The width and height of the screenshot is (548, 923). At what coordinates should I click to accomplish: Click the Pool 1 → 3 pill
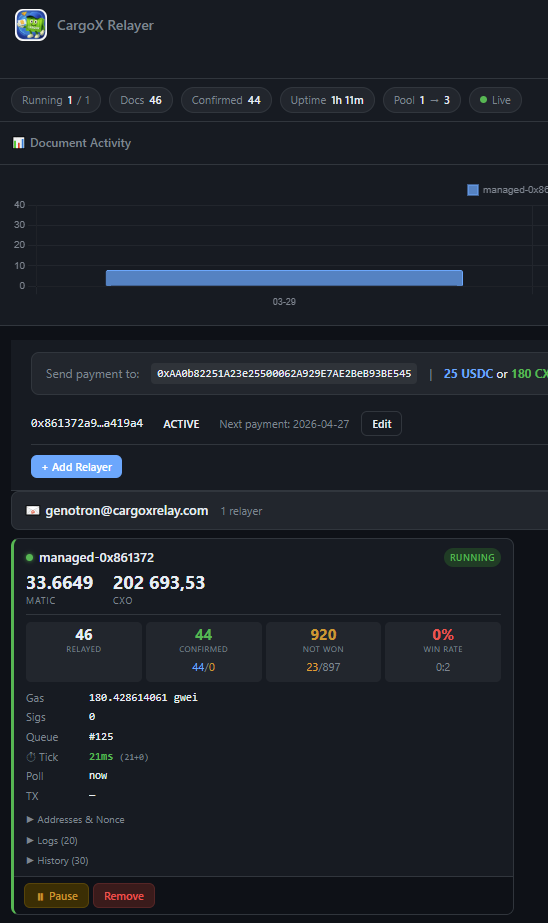point(421,100)
